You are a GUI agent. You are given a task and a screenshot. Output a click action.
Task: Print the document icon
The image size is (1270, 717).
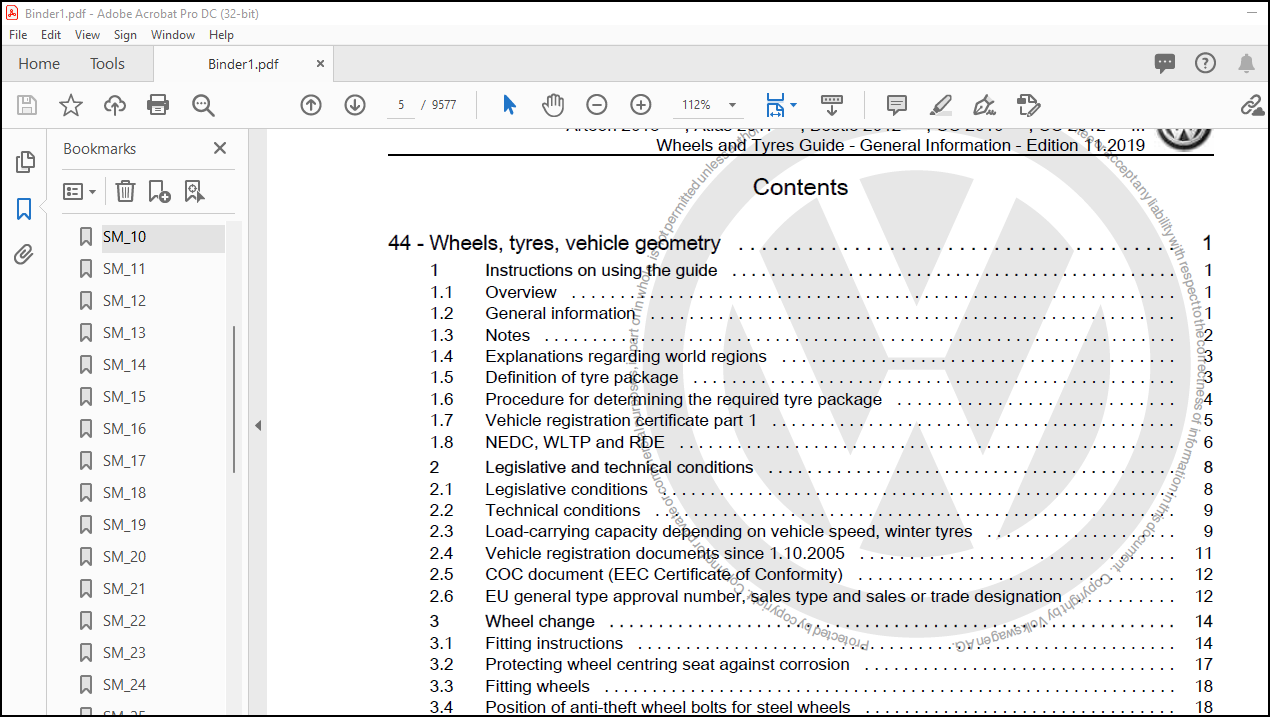click(x=158, y=105)
